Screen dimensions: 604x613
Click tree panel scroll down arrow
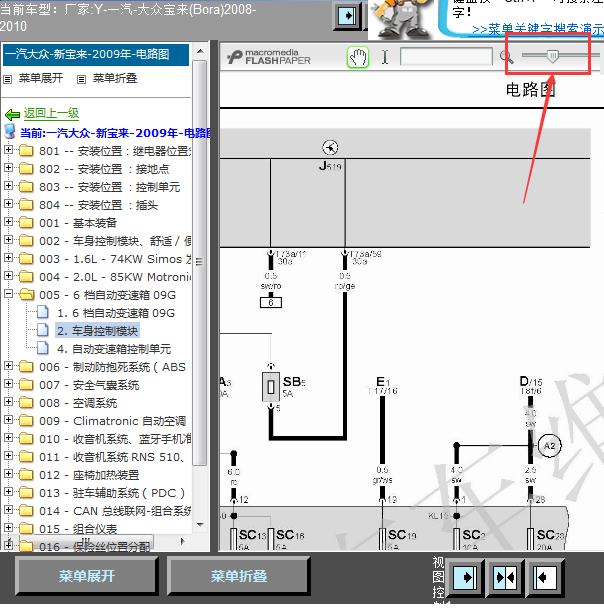[200, 525]
